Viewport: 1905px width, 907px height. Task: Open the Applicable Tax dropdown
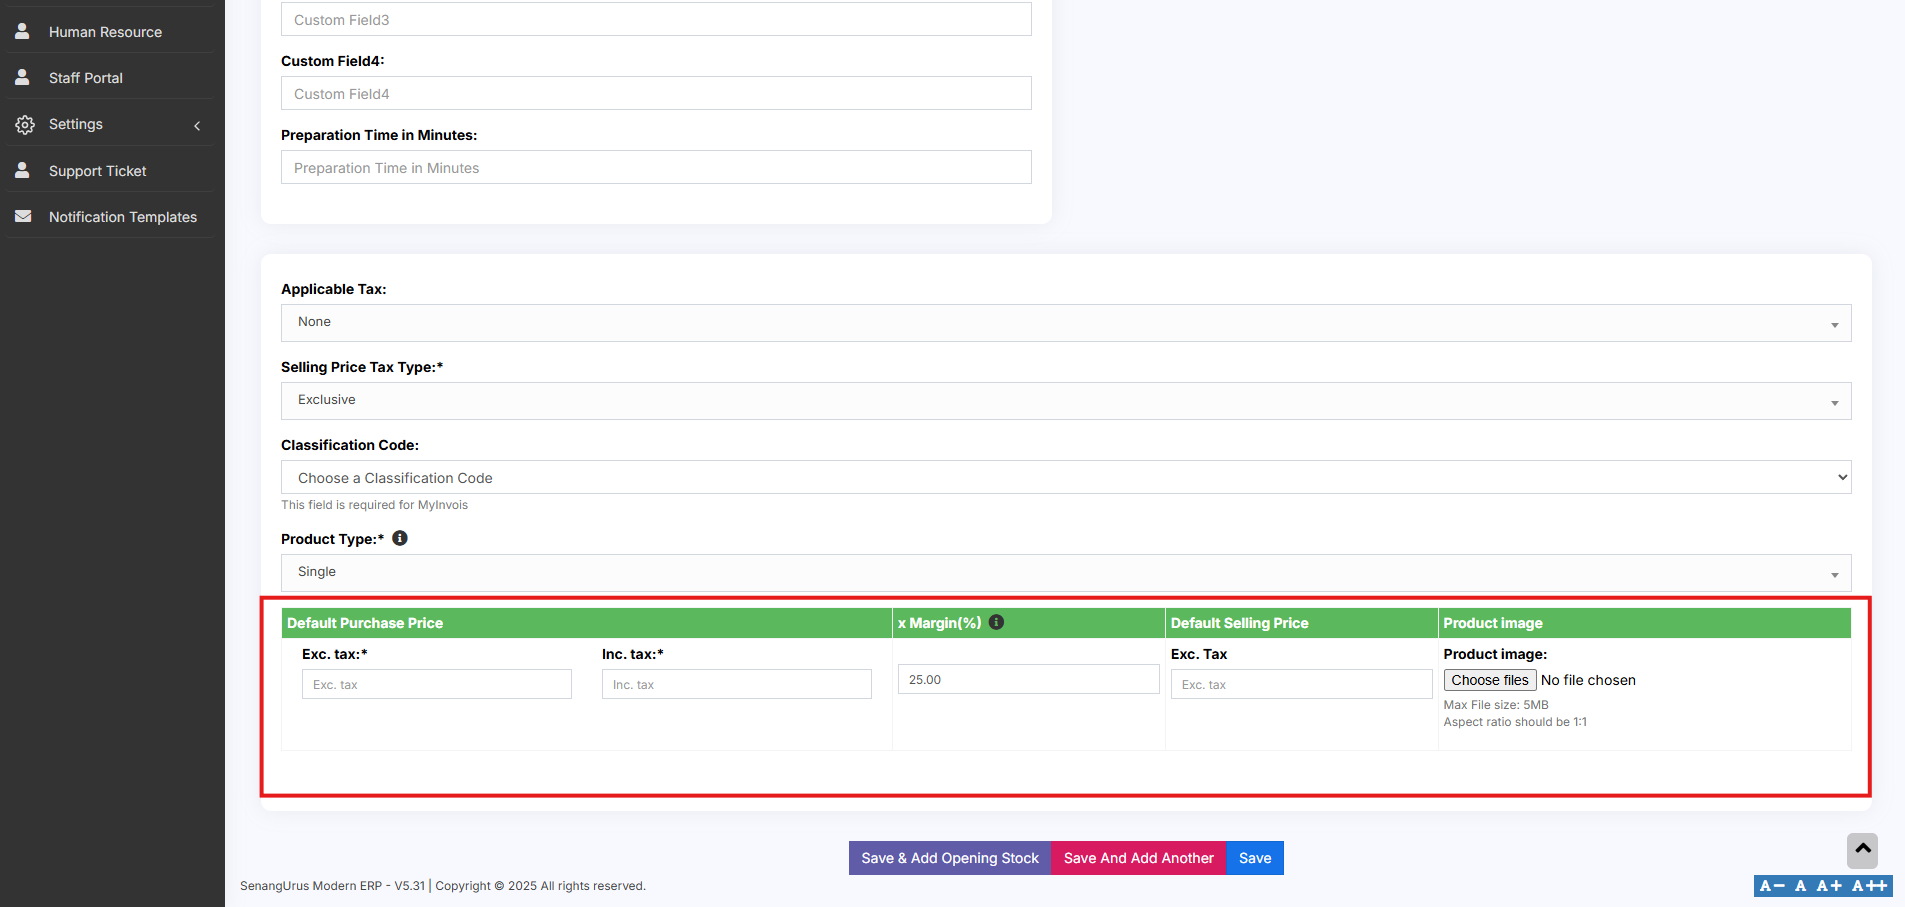(x=1065, y=322)
